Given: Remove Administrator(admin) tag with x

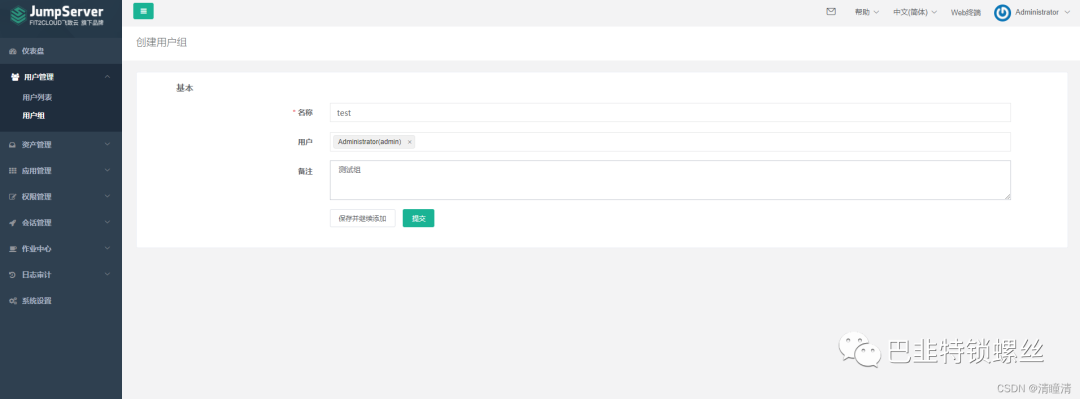Looking at the screenshot, I should (410, 142).
